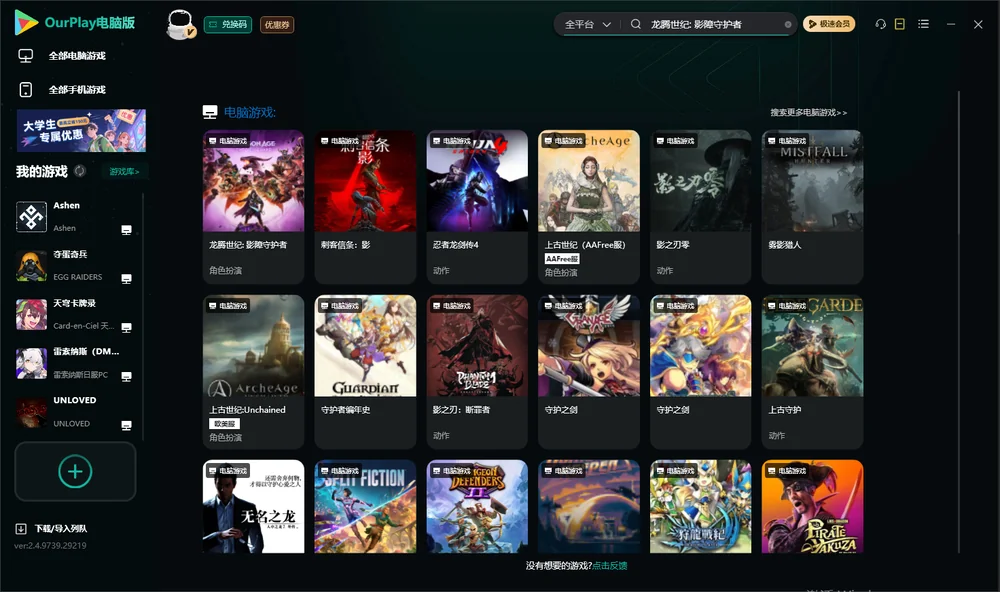The image size is (1000, 592).
Task: Open the user avatar profile
Action: 180,24
